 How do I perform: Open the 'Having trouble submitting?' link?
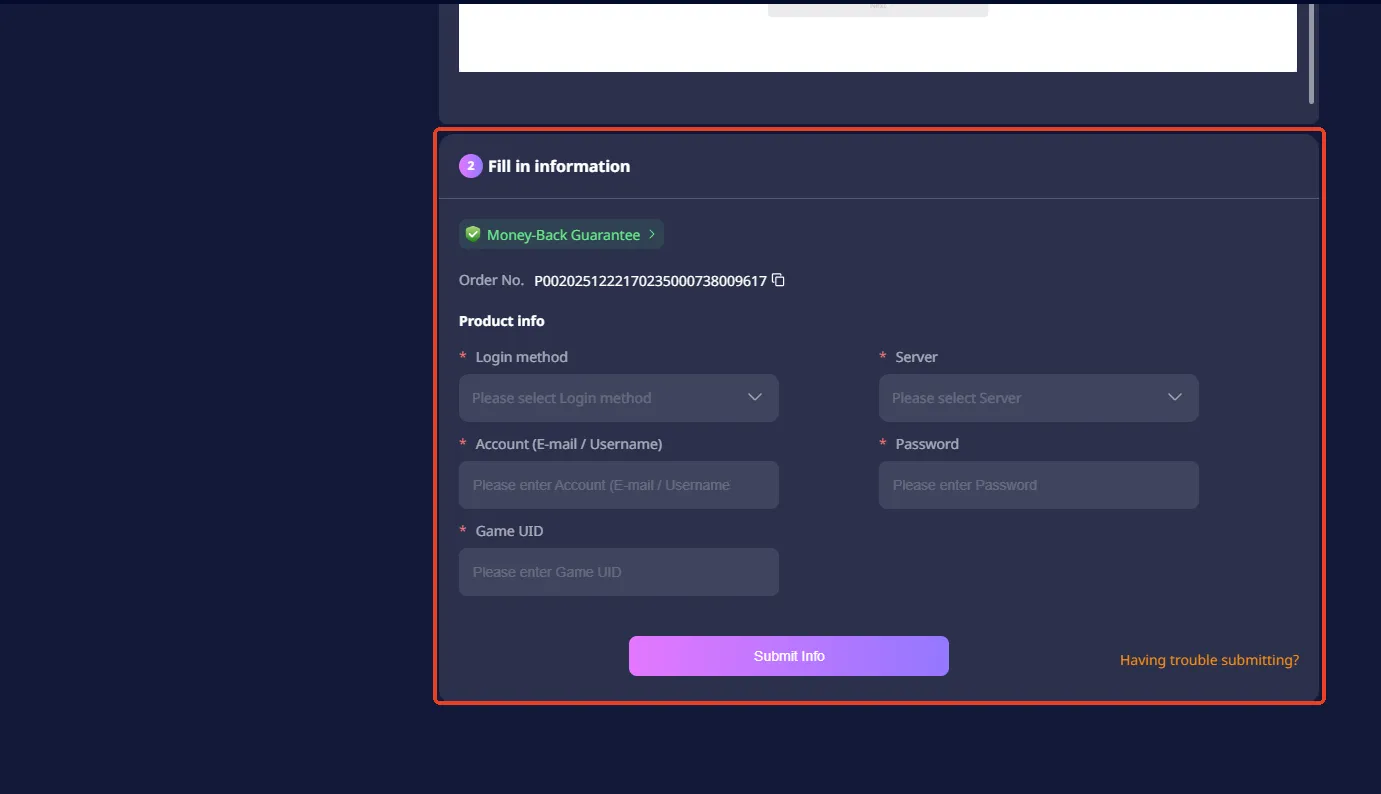(1209, 660)
